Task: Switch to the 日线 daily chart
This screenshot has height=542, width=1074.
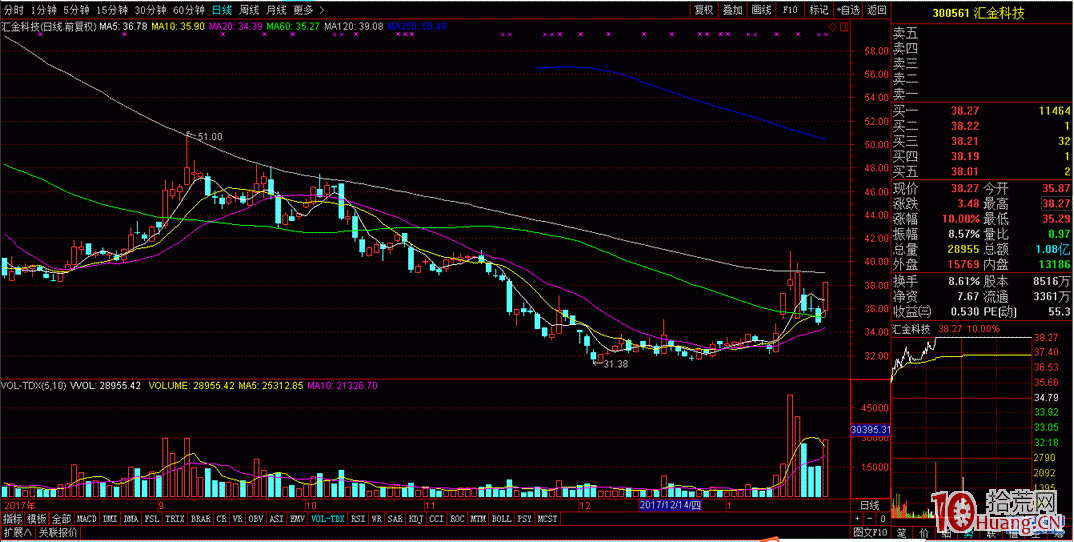Action: (221, 10)
